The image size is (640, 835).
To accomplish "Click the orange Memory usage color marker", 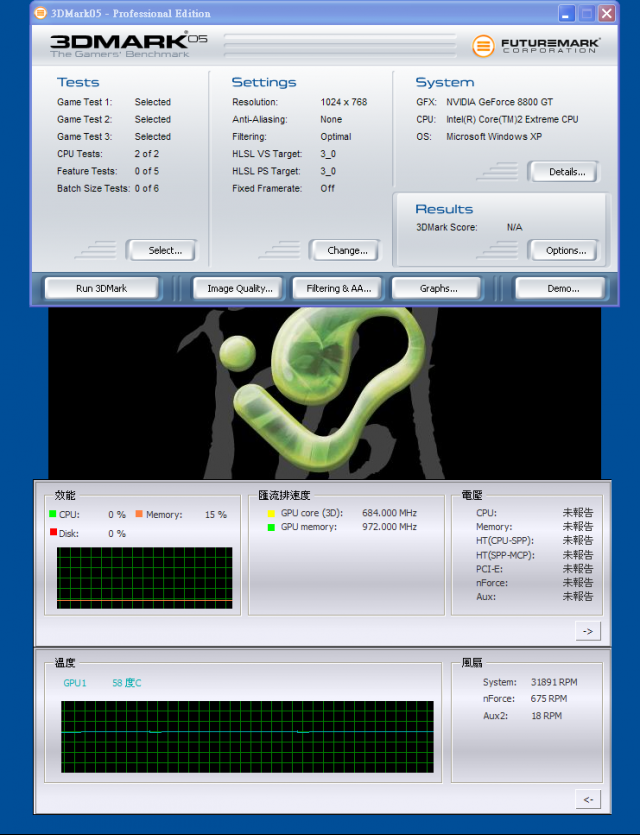I will 139,514.
